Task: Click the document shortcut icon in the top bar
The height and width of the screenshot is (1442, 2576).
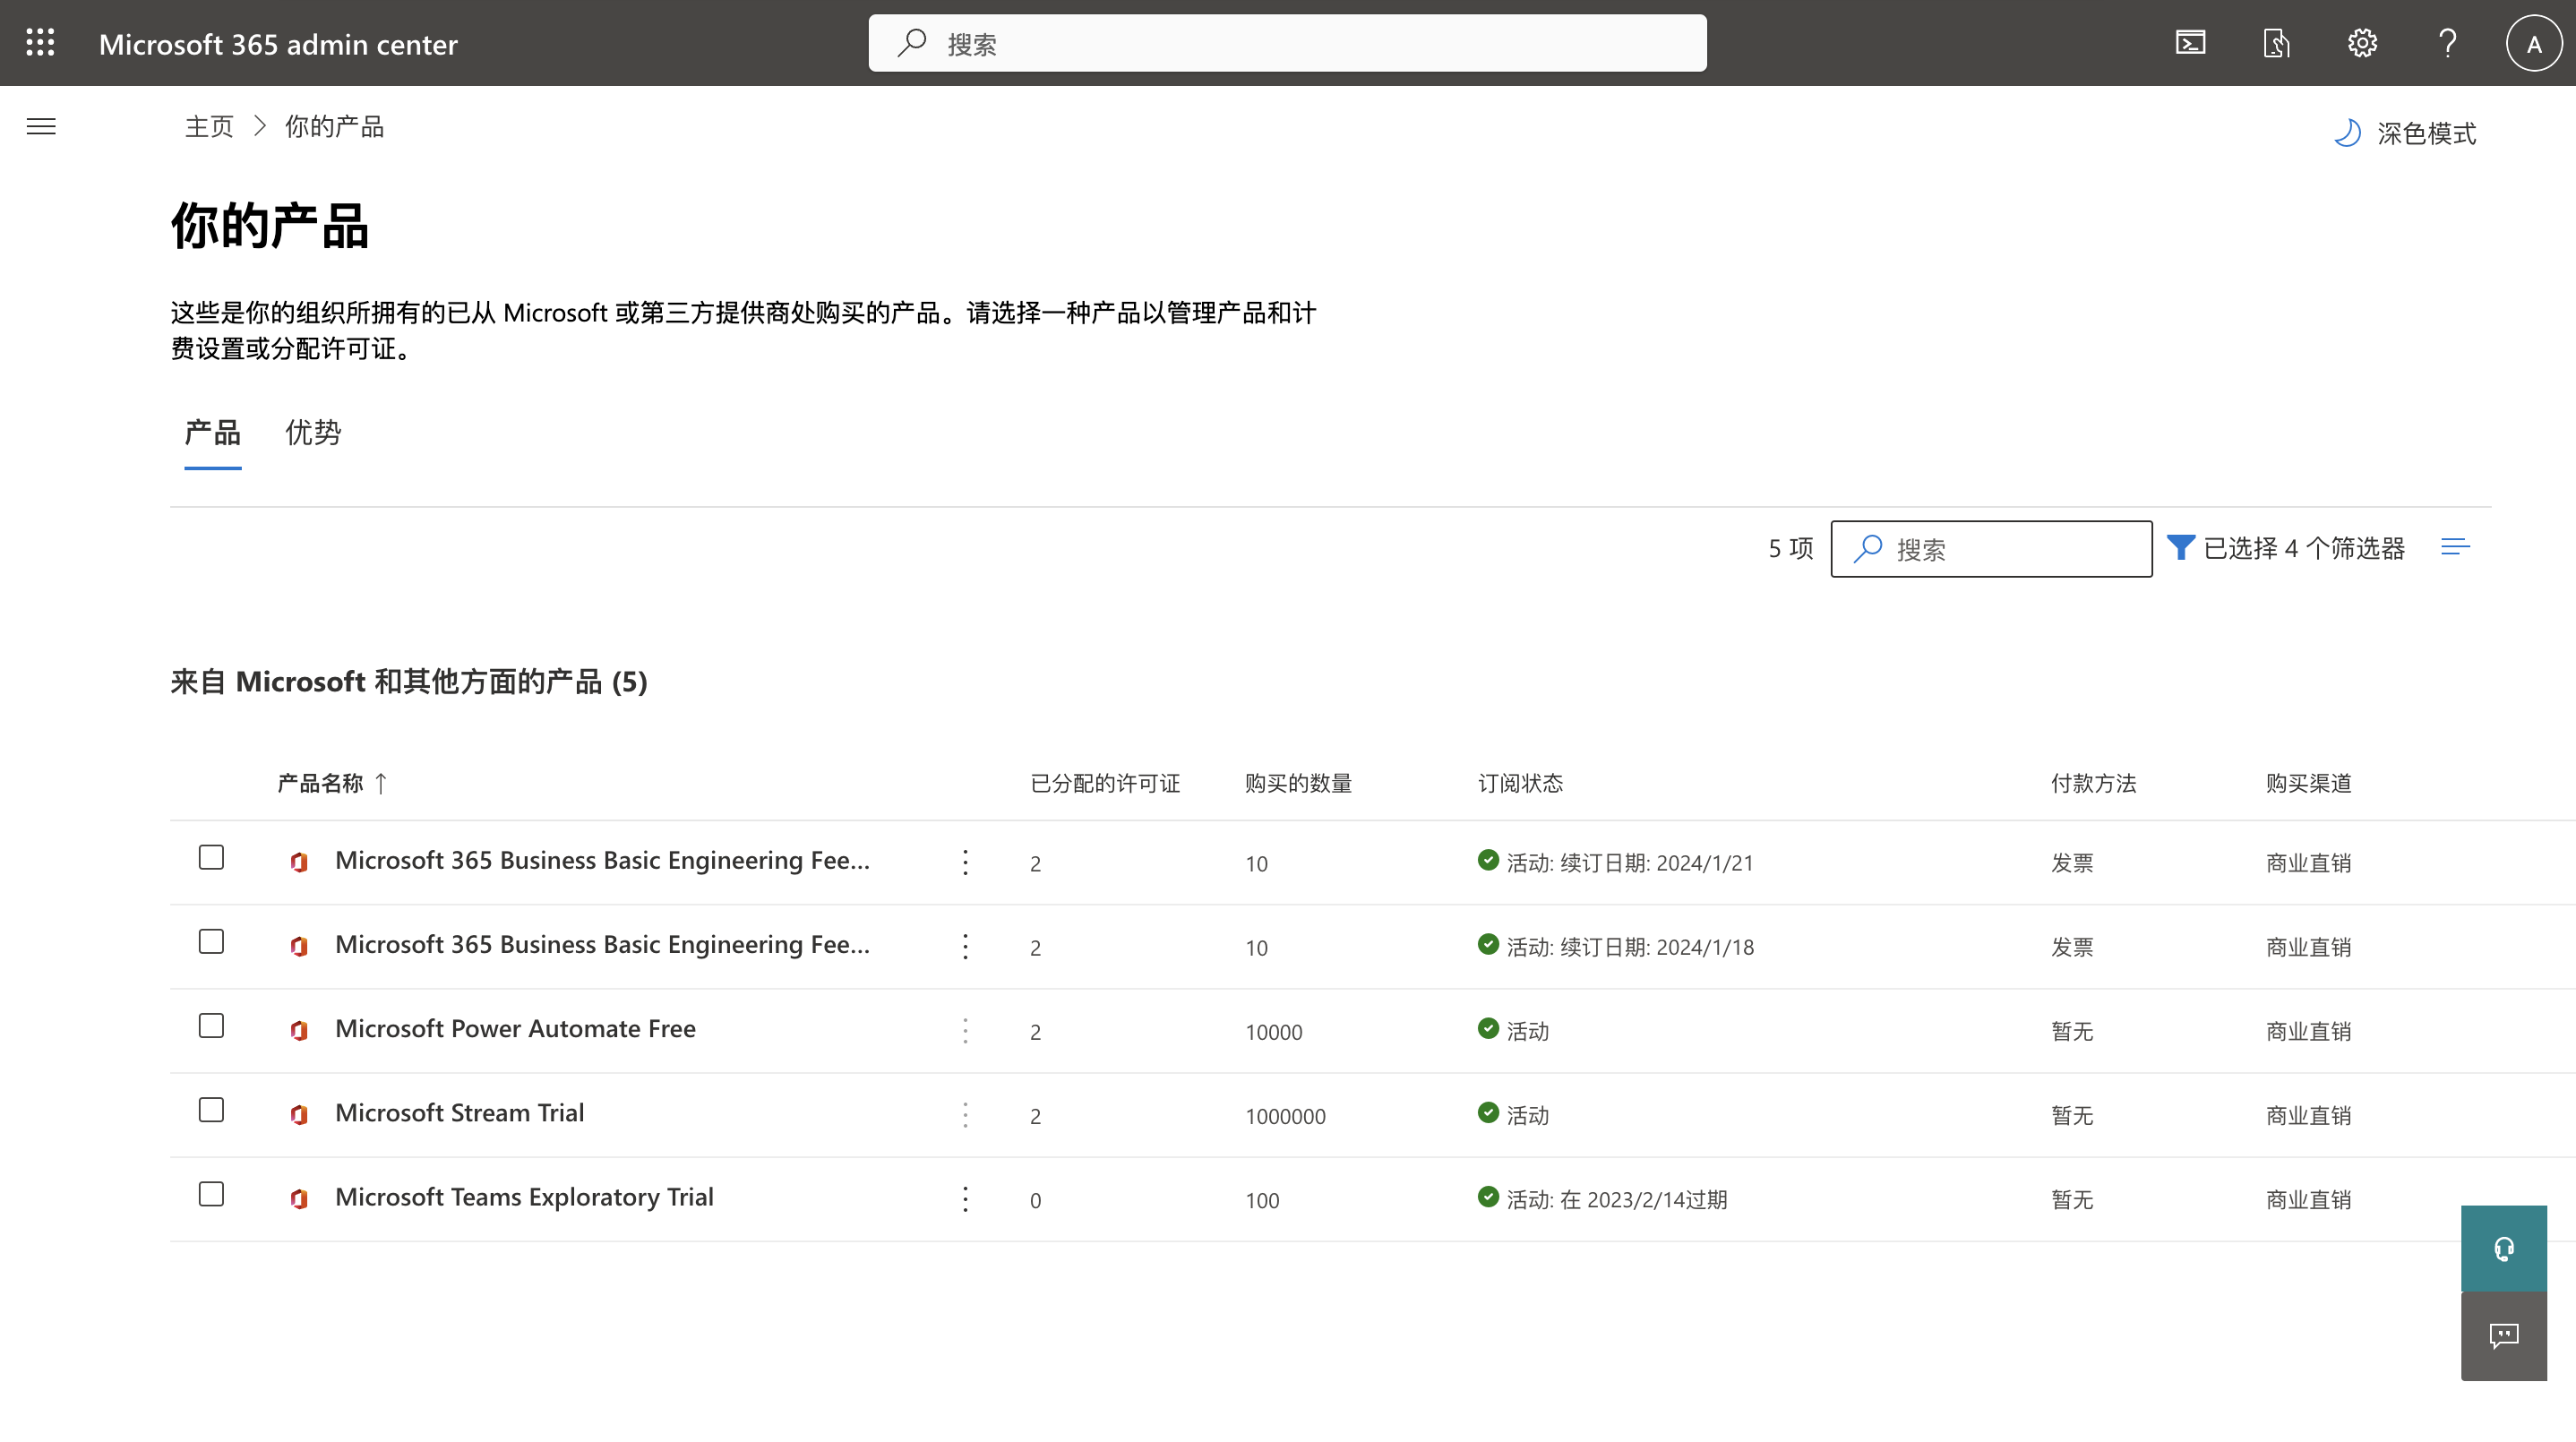Action: pyautogui.click(x=2277, y=43)
